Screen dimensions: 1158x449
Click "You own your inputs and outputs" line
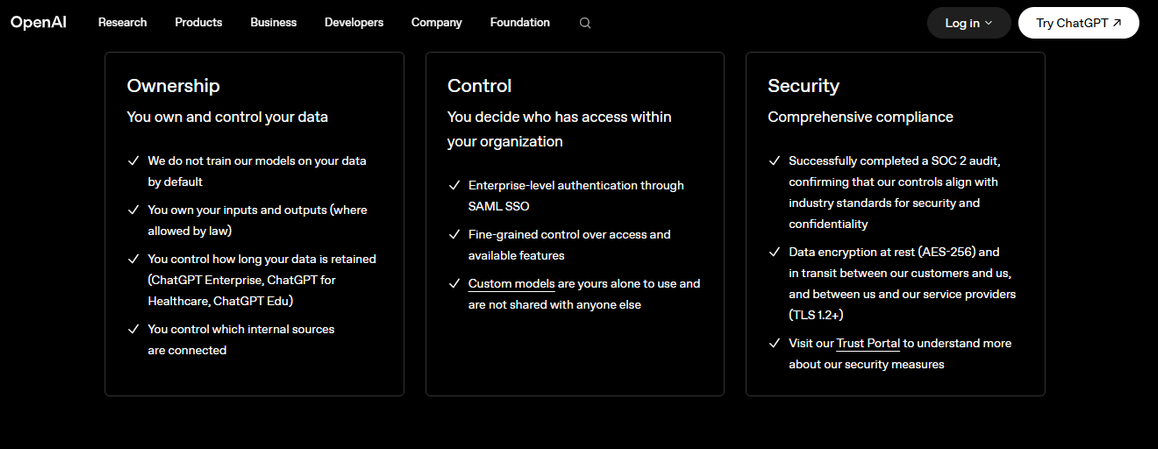tap(257, 210)
